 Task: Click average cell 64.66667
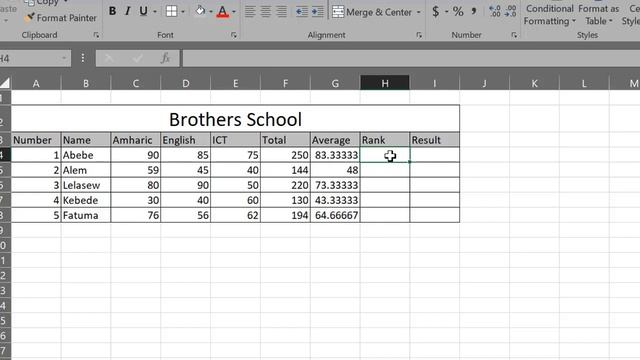coord(335,215)
